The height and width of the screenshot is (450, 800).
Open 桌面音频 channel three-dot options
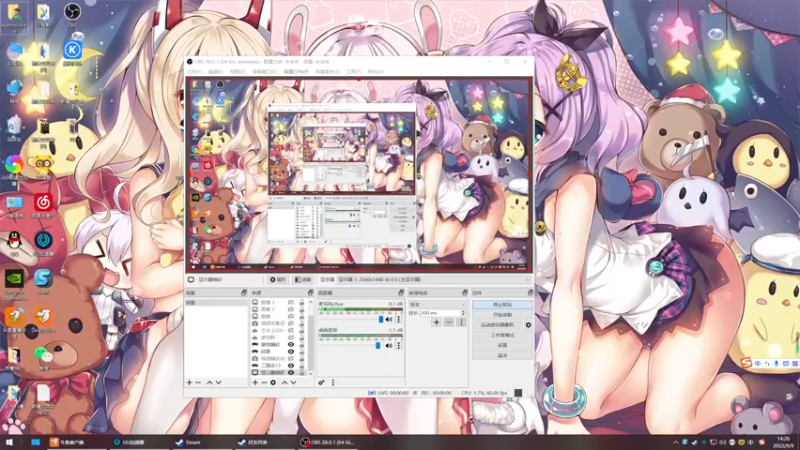tap(398, 345)
